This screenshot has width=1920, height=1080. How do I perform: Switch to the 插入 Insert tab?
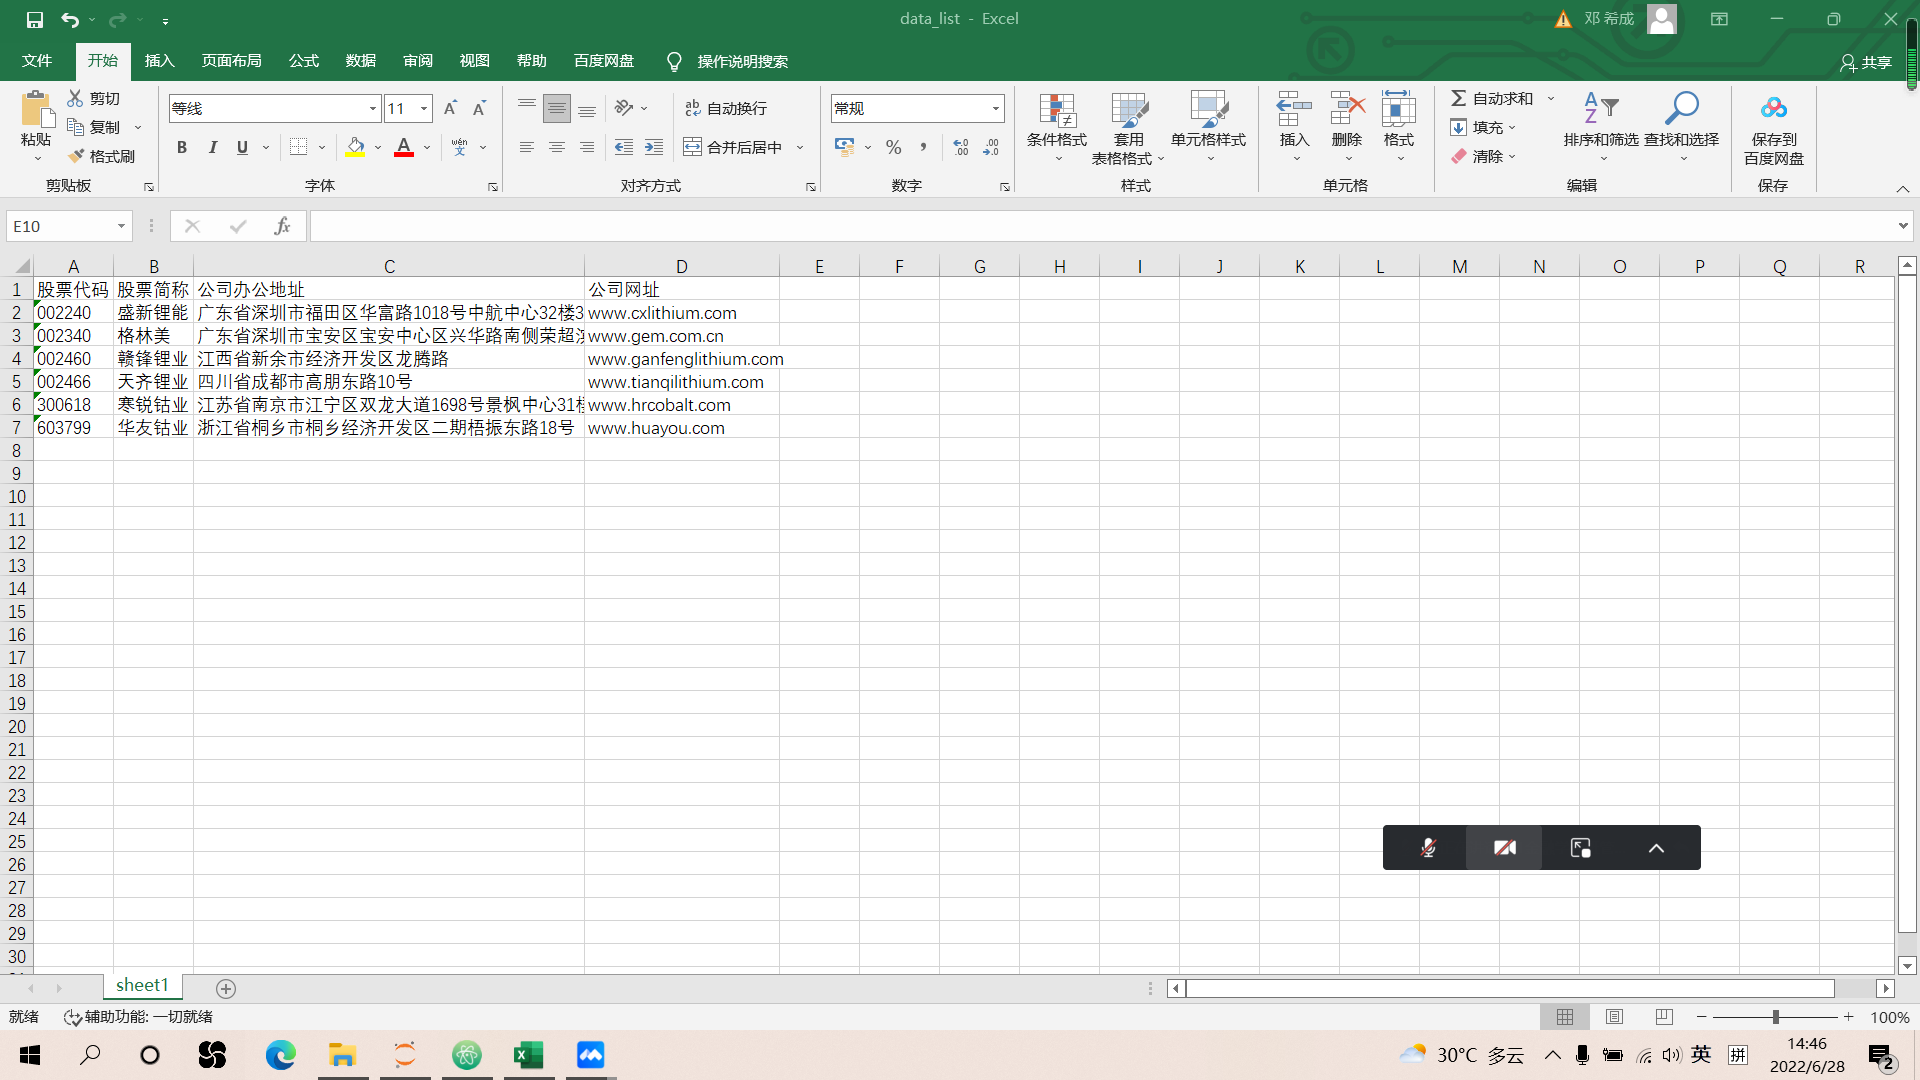[x=159, y=61]
